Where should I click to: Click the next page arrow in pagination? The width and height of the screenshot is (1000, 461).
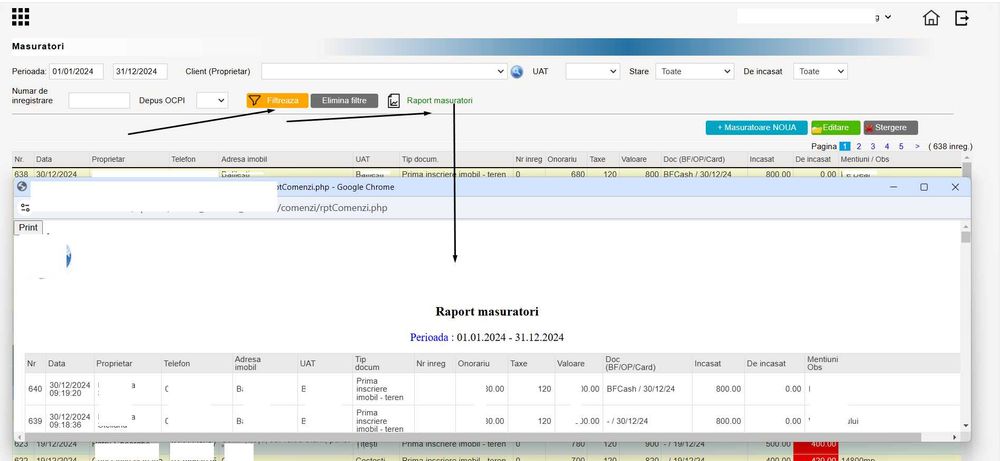coord(917,147)
